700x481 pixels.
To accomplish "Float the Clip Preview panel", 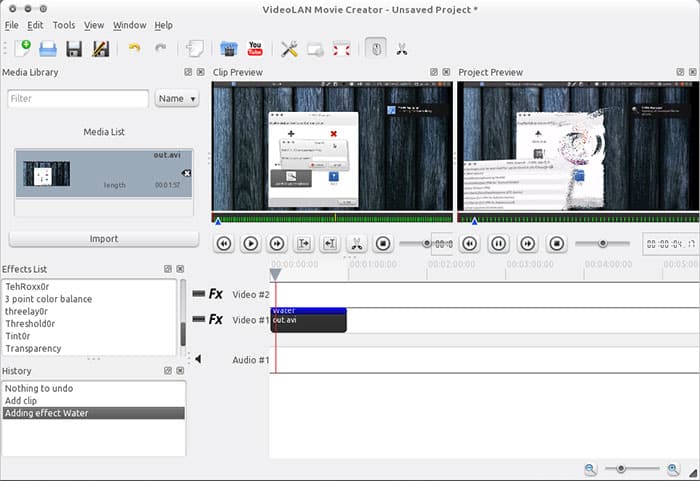I will click(x=433, y=72).
